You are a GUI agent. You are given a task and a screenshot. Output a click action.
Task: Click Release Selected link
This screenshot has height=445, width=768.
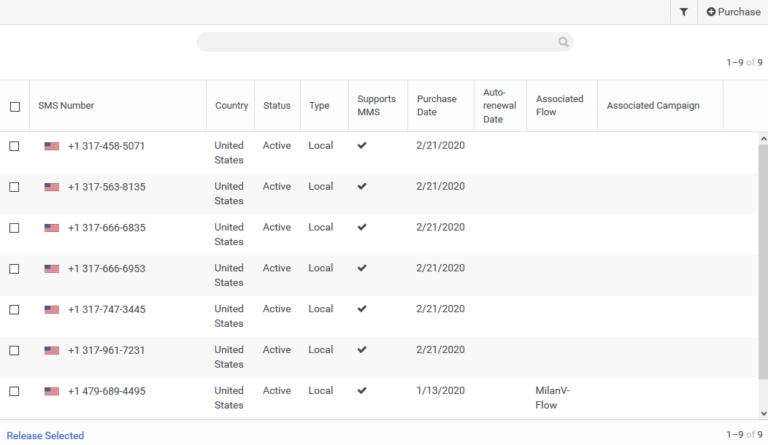point(45,436)
